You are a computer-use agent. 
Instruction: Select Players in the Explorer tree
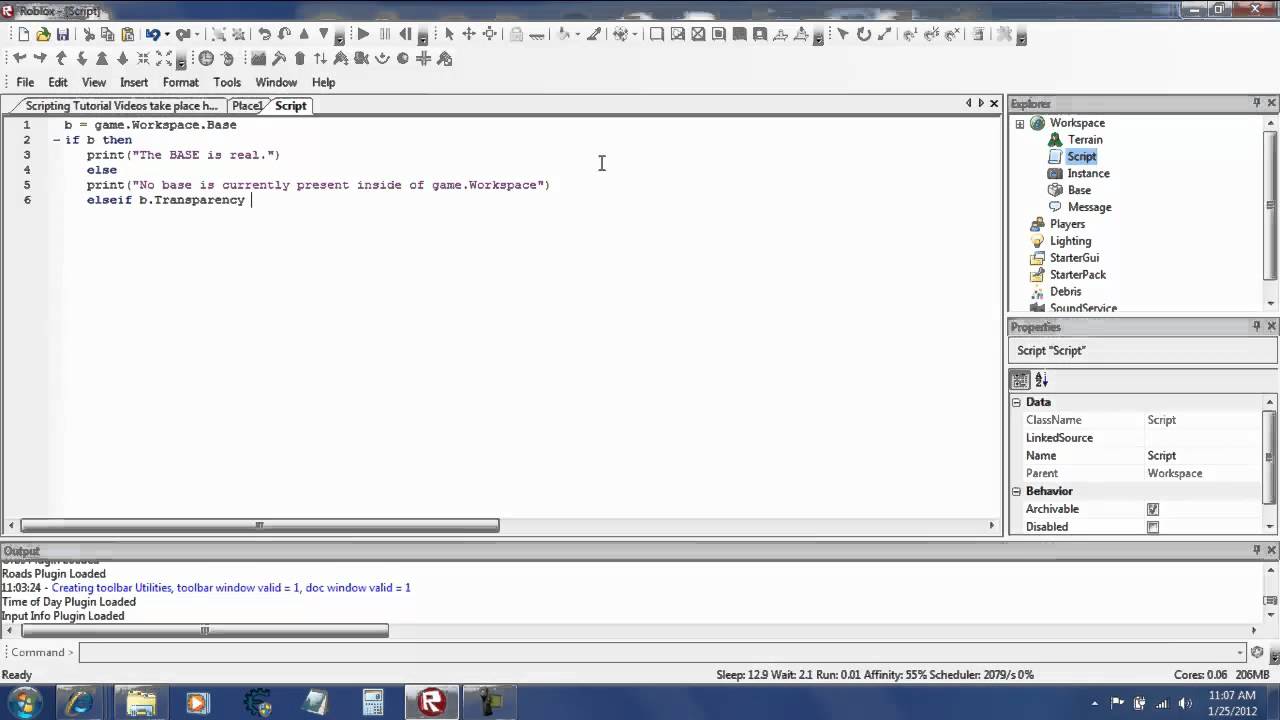(x=1067, y=224)
